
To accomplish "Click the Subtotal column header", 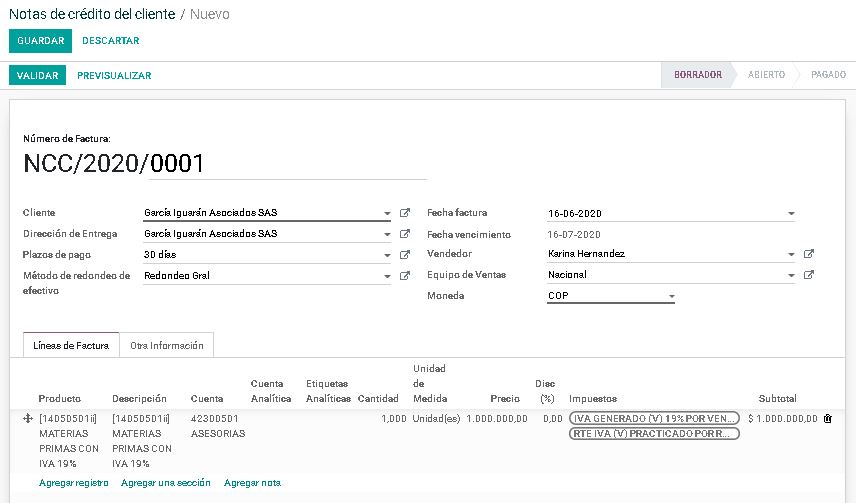I will click(x=777, y=399).
